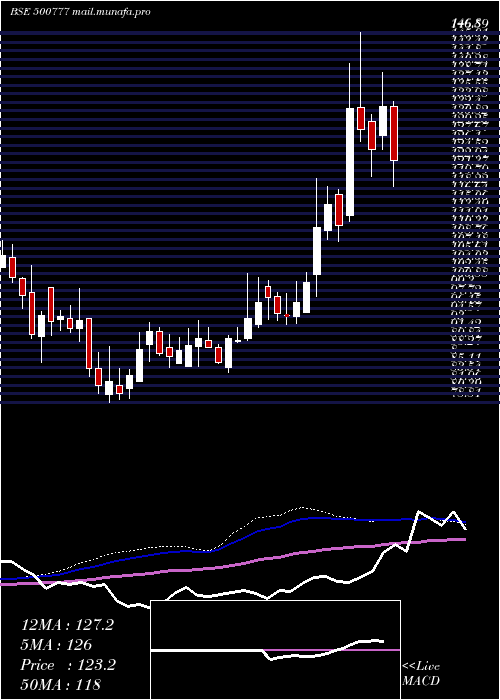Click inside the MACD inset chart box
Viewport: 500px width, 700px height.
pos(275,650)
